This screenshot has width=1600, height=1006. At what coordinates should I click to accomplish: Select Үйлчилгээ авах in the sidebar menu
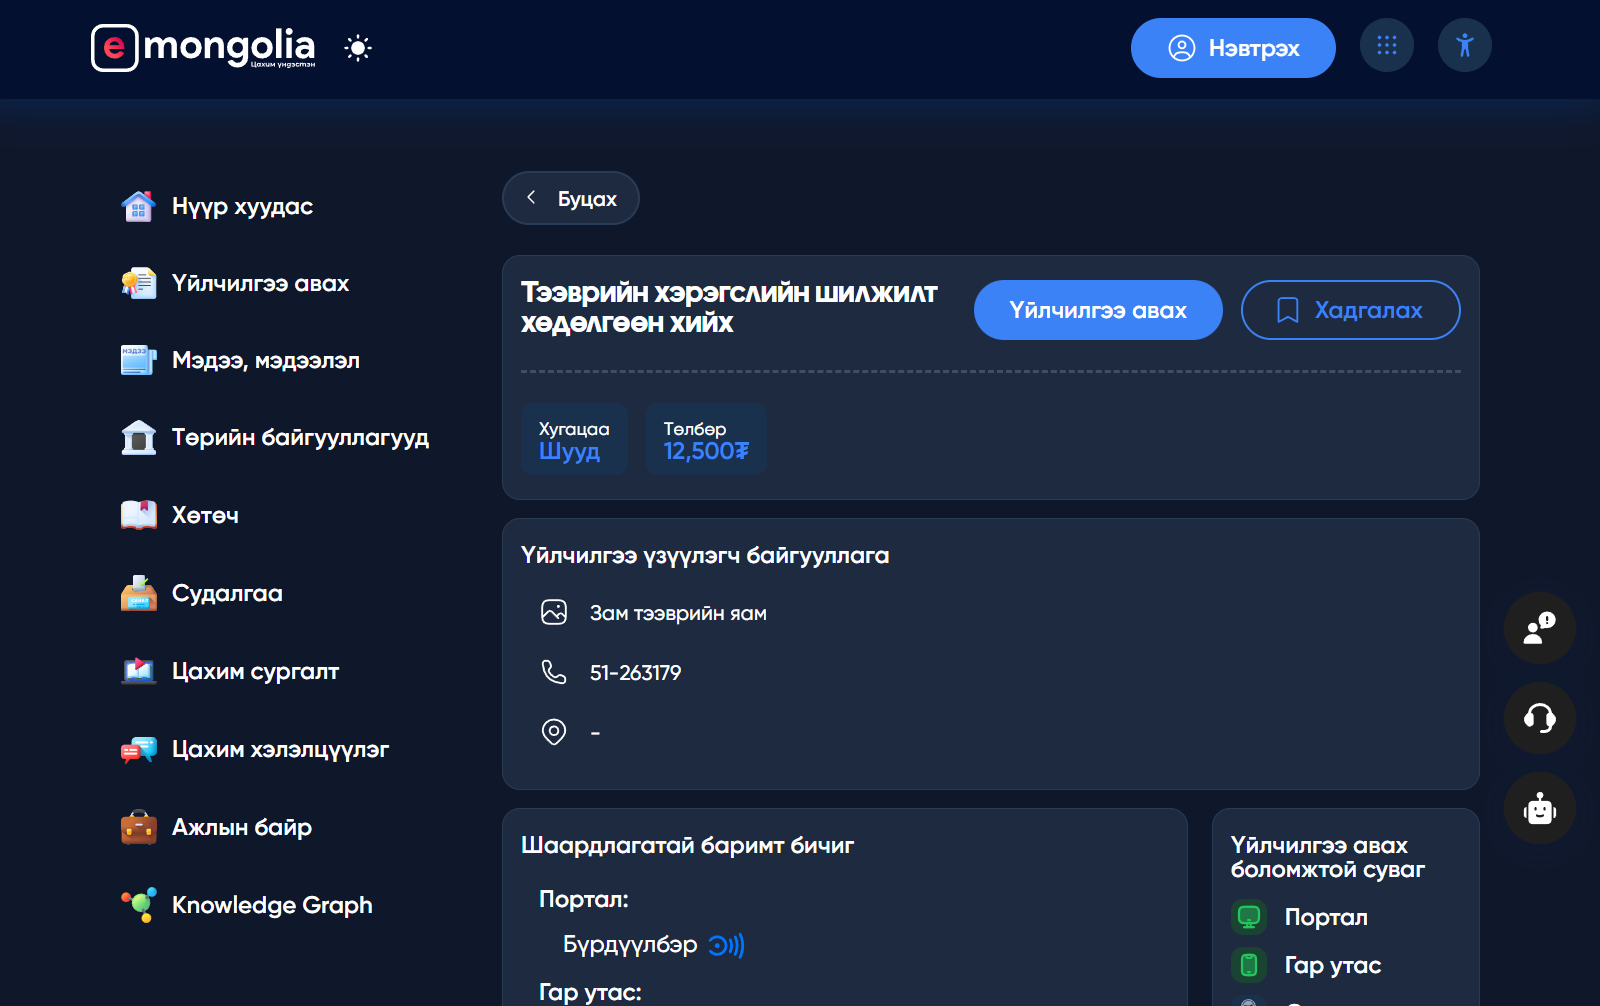[x=260, y=283]
